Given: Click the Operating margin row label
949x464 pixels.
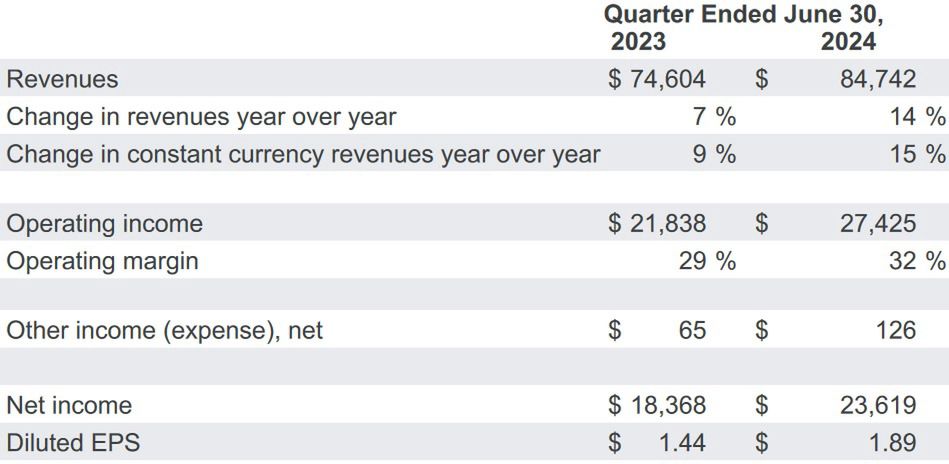Looking at the screenshot, I should pyautogui.click(x=102, y=261).
